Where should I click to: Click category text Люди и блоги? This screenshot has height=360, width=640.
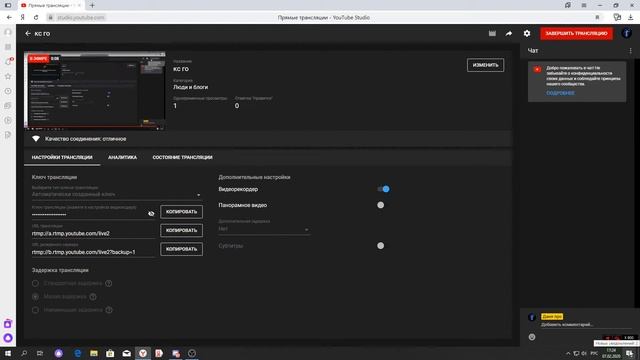point(190,87)
